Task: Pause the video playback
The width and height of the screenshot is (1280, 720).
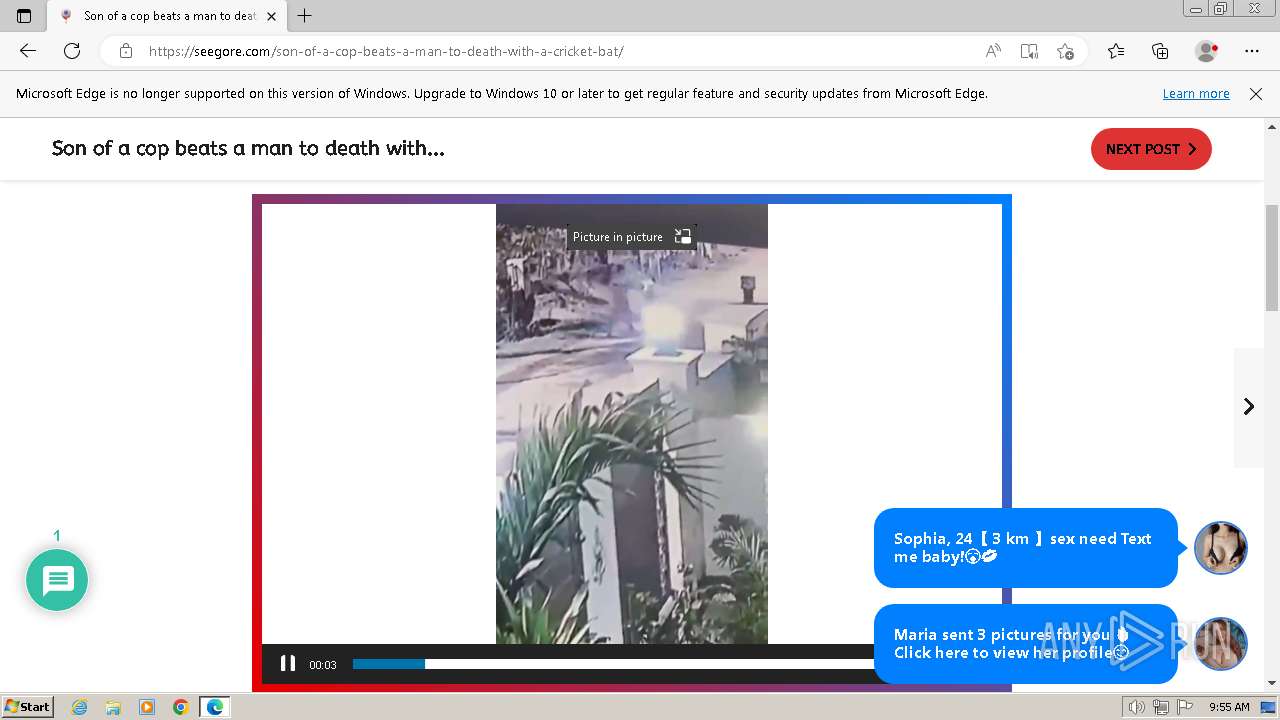Action: point(288,664)
